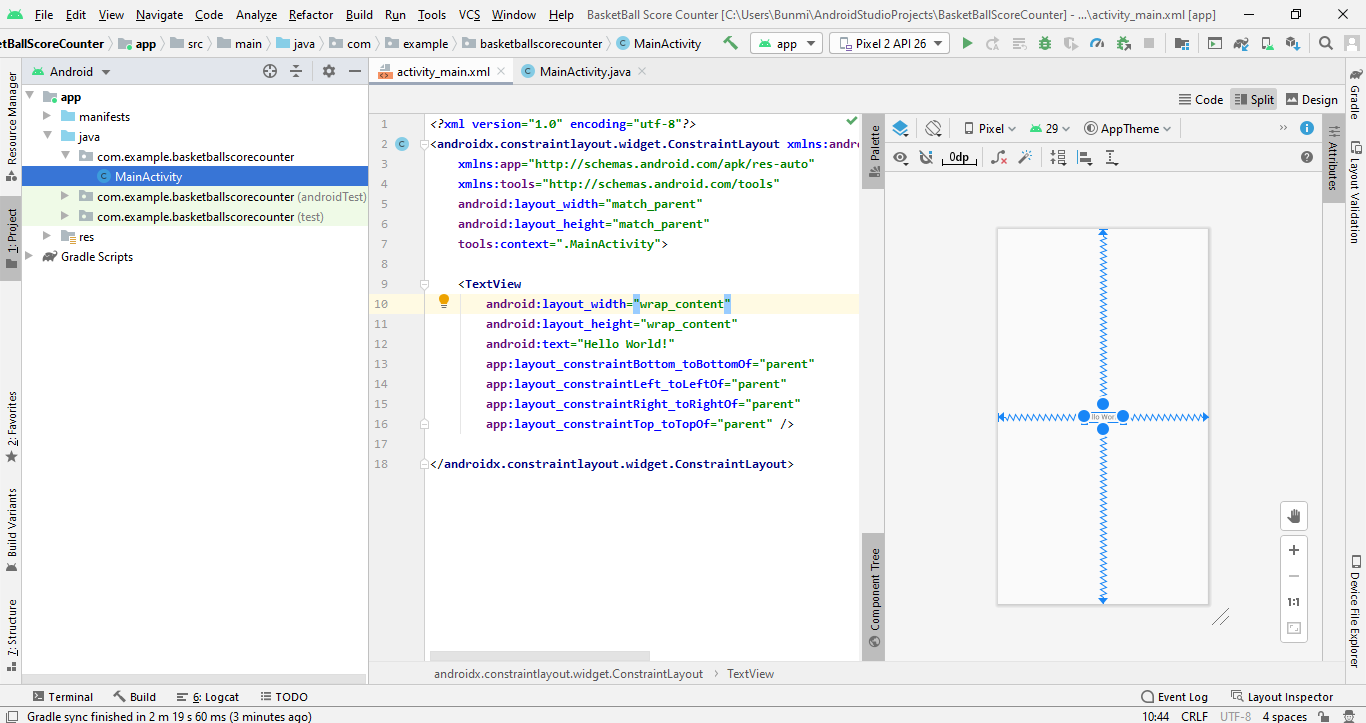The width and height of the screenshot is (1366, 723).
Task: Click the Scroll from Source target icon in Project panel
Action: 269,71
